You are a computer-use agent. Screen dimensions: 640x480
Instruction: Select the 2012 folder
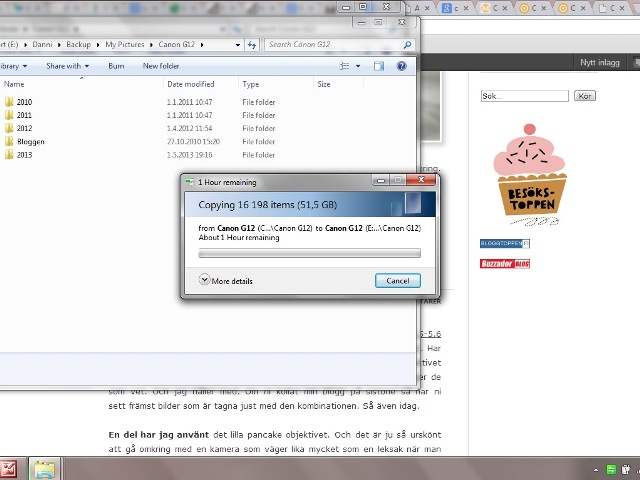(24, 128)
